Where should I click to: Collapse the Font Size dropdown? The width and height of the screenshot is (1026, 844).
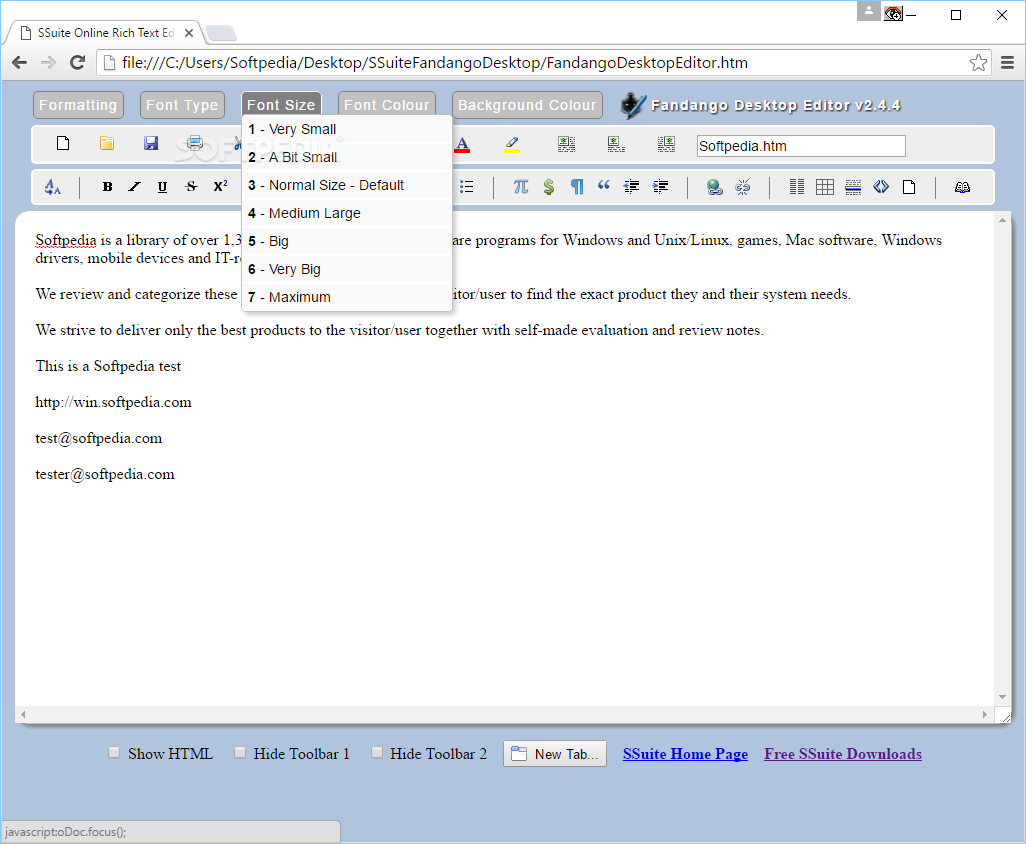(281, 105)
